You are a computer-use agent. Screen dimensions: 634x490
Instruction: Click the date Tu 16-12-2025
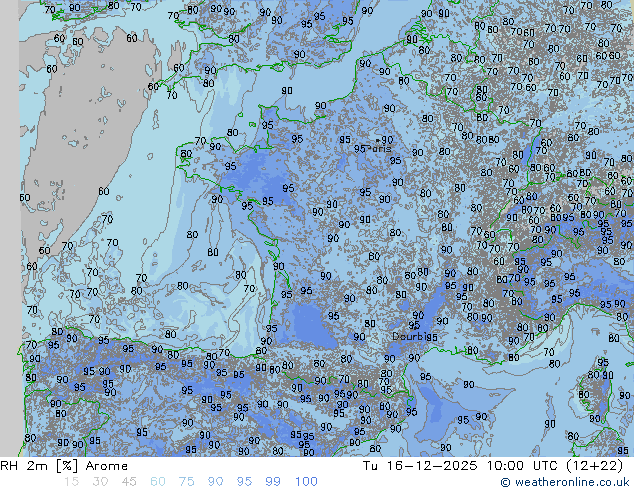420,466
